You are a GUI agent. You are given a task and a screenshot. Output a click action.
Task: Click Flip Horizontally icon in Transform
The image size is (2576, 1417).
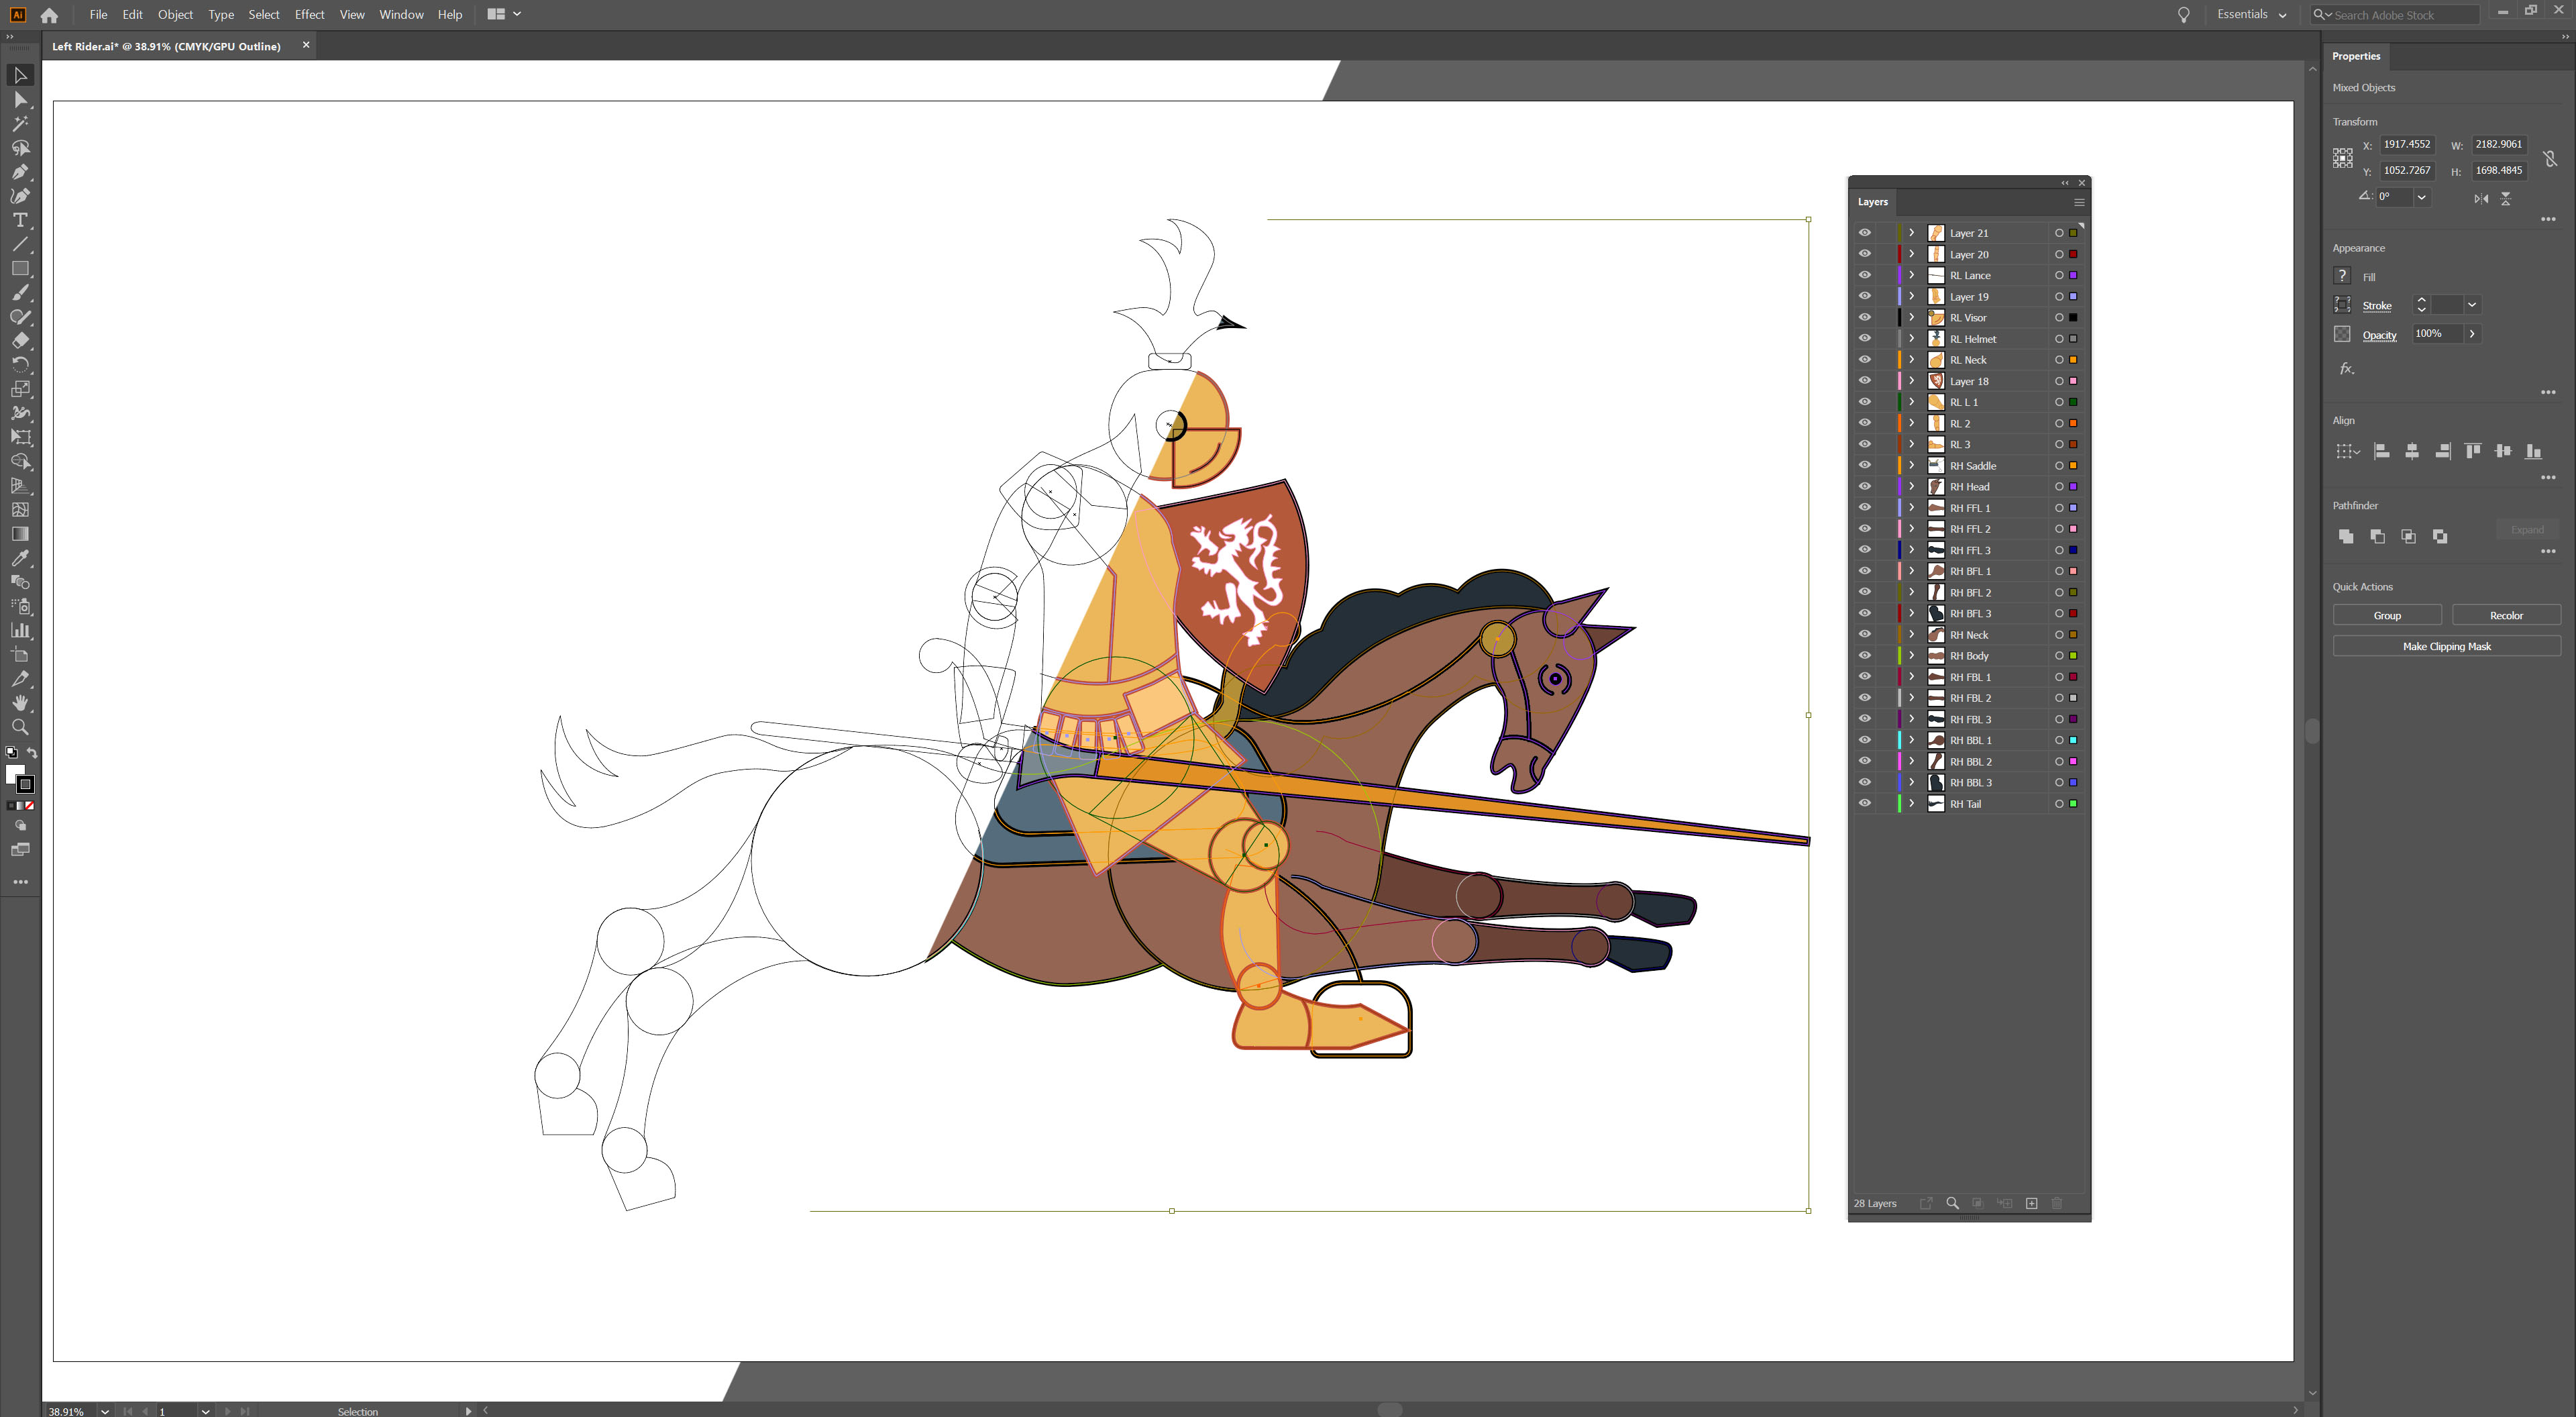coord(2481,198)
